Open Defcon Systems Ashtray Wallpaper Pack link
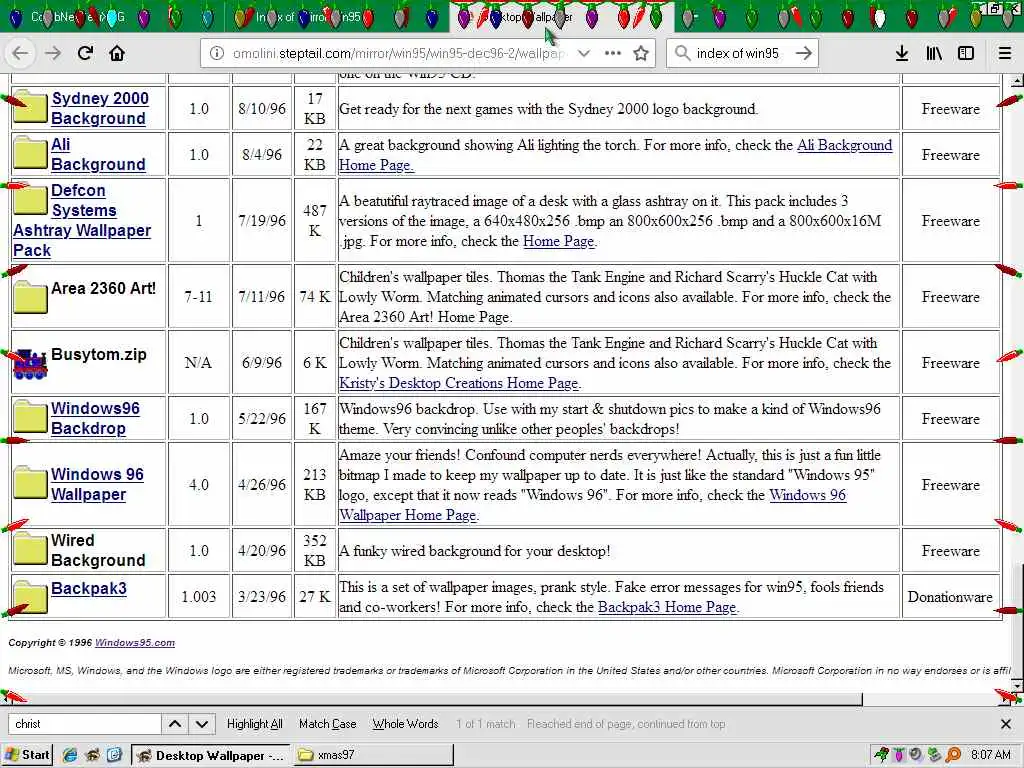Screen dimensions: 1024x768 click(82, 220)
